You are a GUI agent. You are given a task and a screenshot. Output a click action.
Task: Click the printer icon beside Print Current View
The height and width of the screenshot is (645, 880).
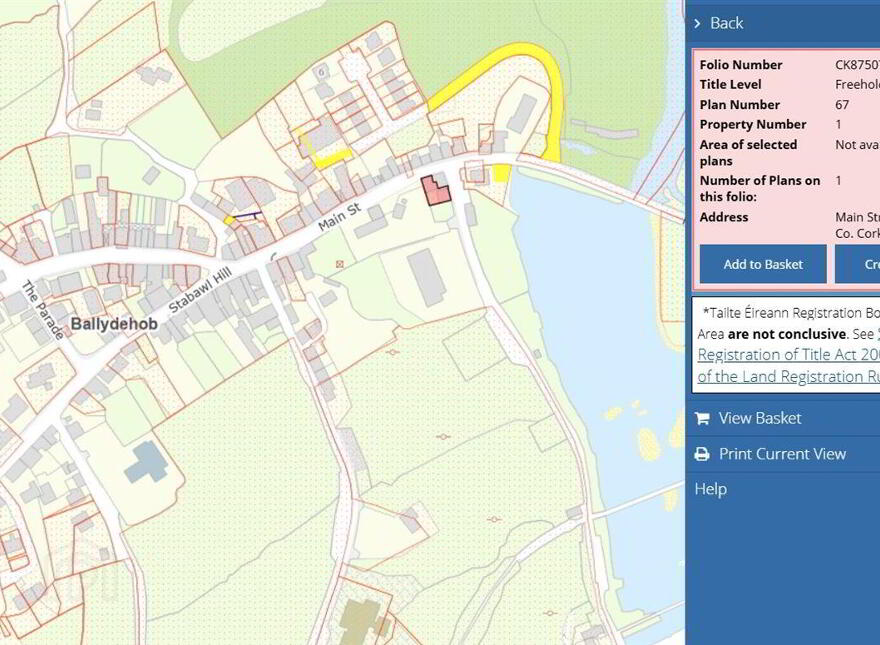[x=702, y=454]
